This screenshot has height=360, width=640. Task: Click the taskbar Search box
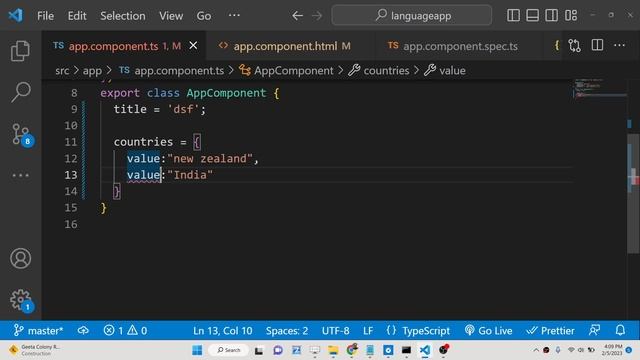[229, 350]
